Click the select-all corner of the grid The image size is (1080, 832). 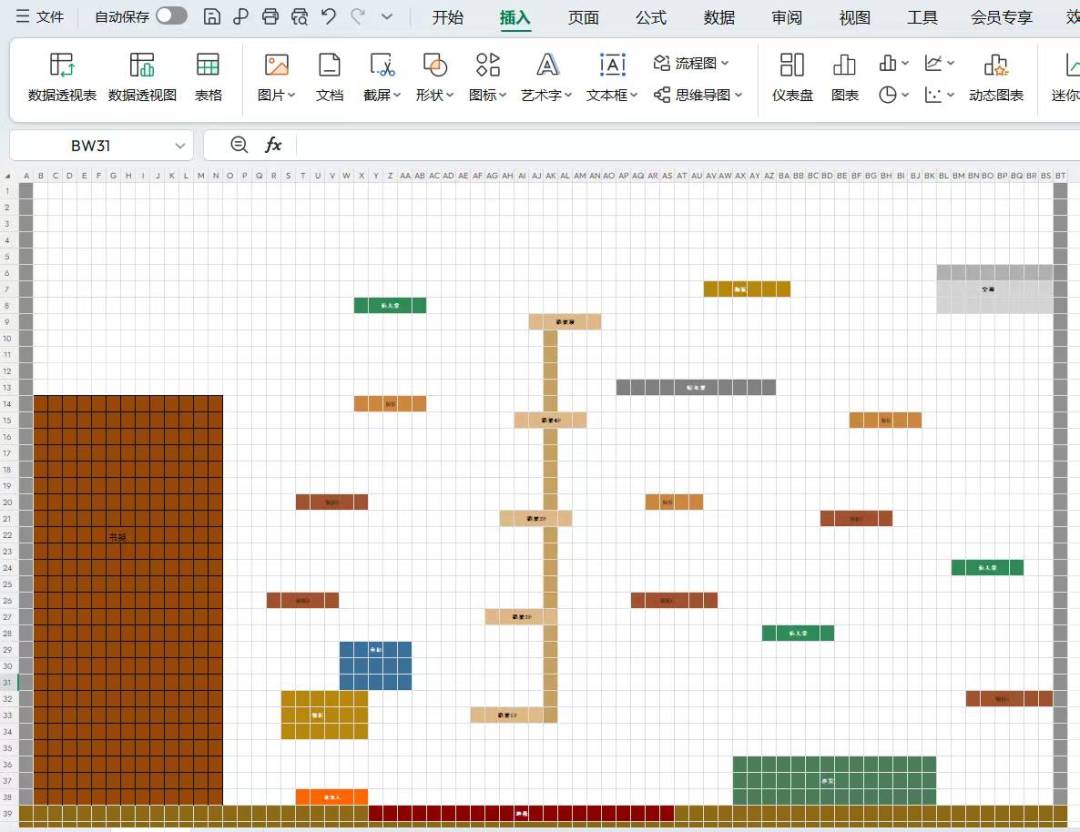click(x=8, y=176)
